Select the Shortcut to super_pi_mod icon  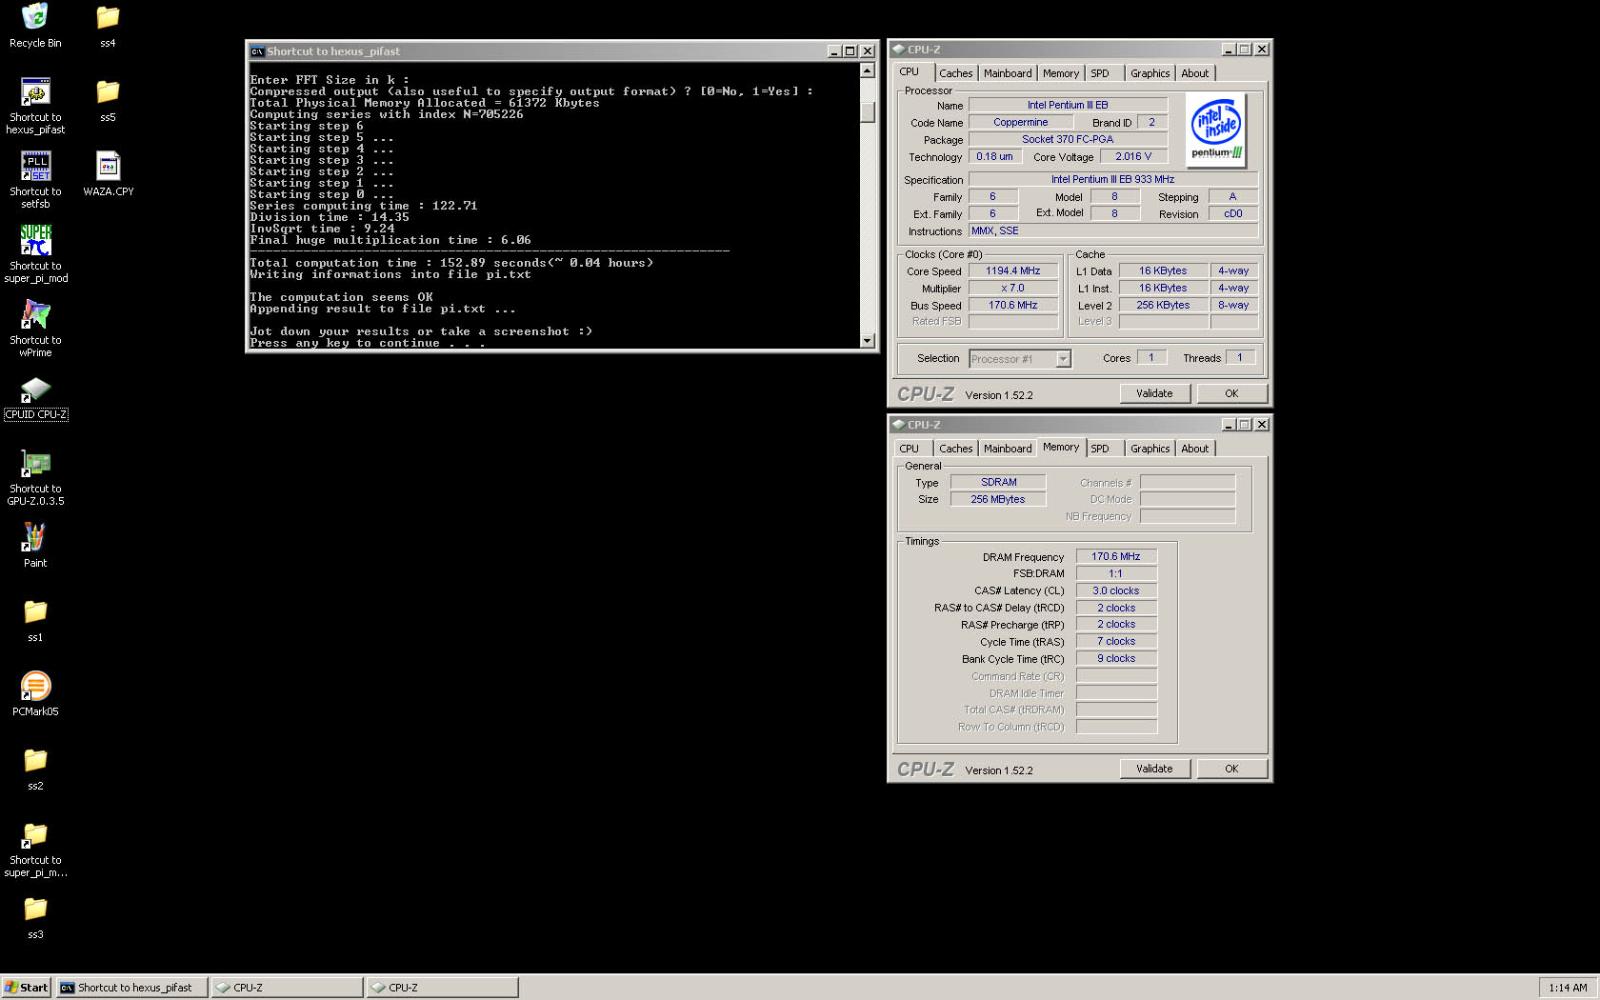(35, 254)
